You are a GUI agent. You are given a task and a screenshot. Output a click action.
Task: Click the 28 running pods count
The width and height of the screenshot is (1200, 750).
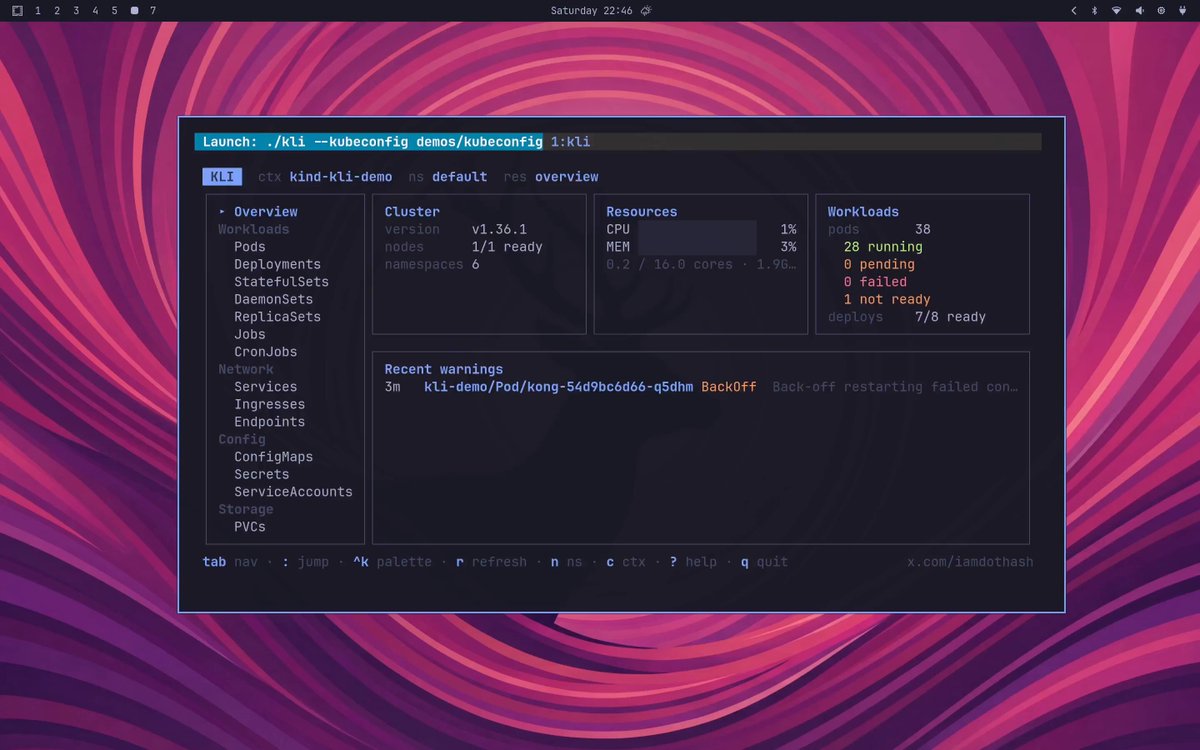tap(883, 247)
